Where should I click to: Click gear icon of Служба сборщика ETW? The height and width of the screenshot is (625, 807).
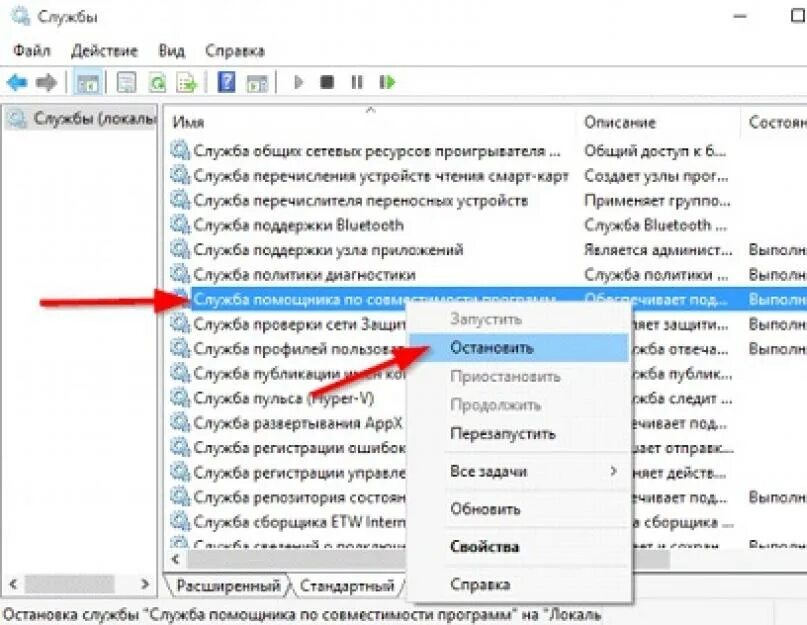coord(180,521)
